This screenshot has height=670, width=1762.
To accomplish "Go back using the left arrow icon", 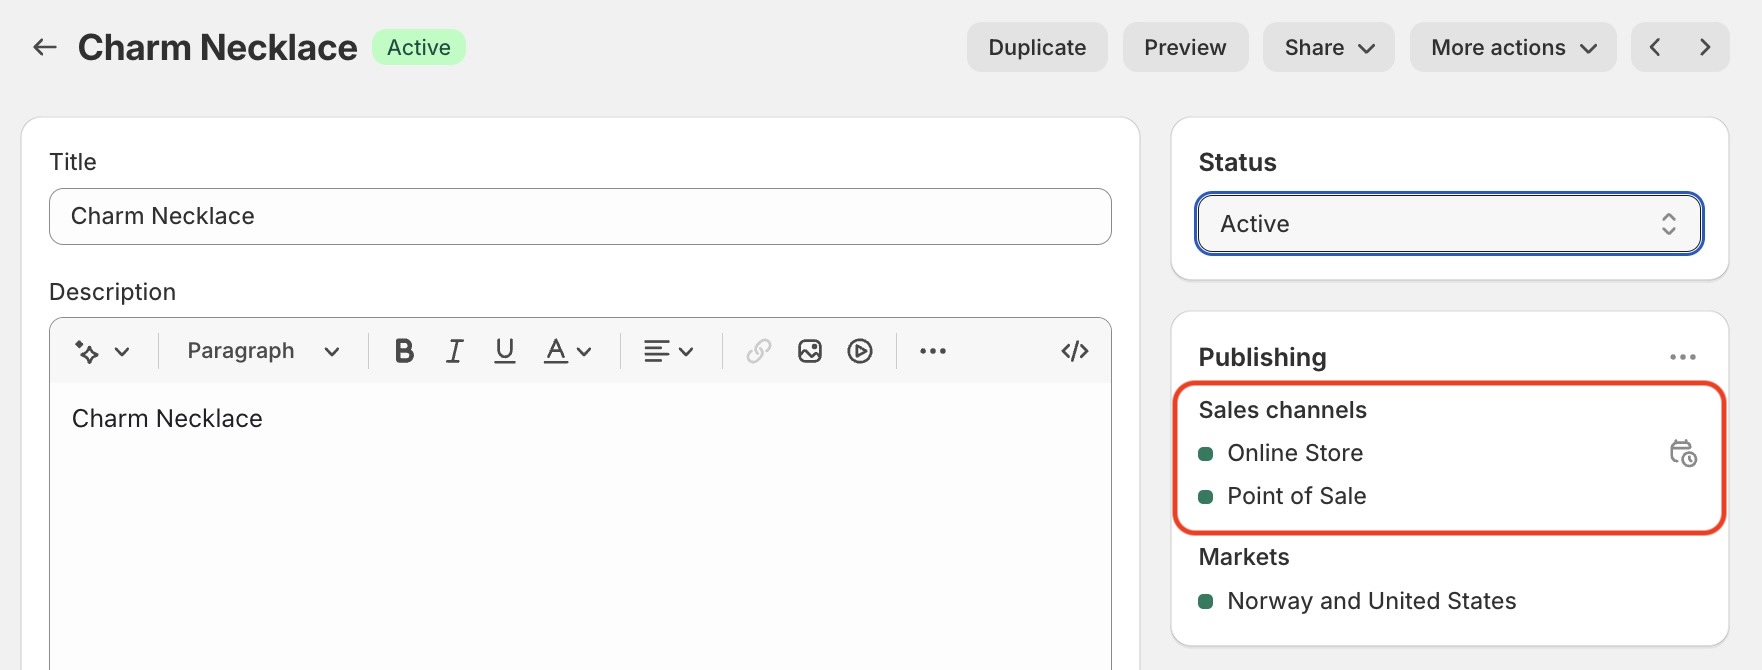I will coord(44,47).
